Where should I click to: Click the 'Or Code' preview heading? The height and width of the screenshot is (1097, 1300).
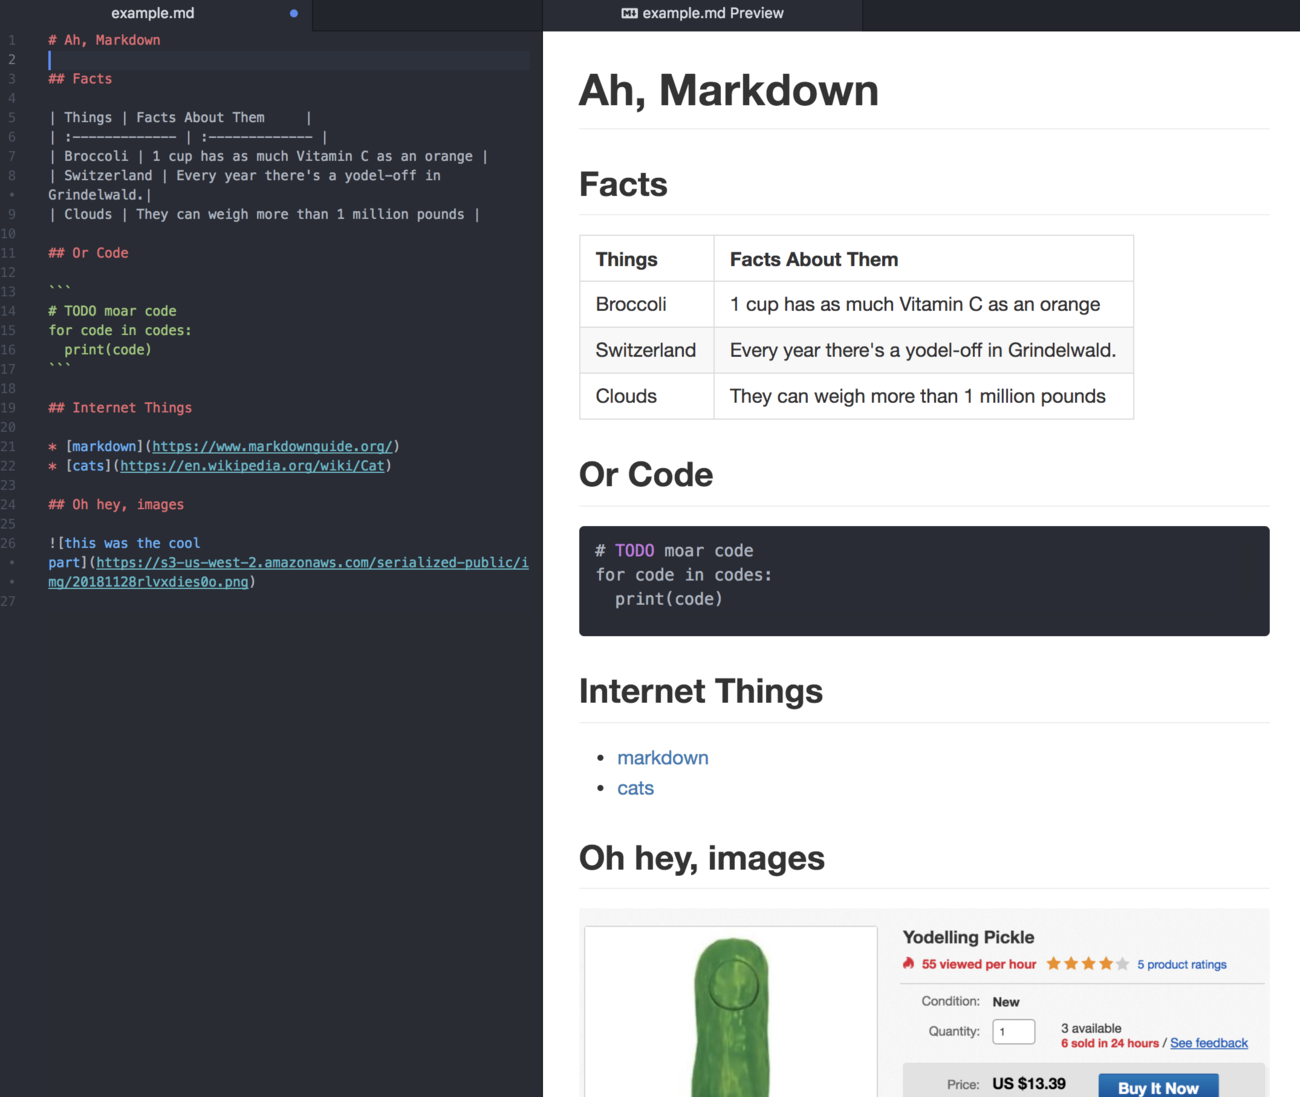click(646, 474)
